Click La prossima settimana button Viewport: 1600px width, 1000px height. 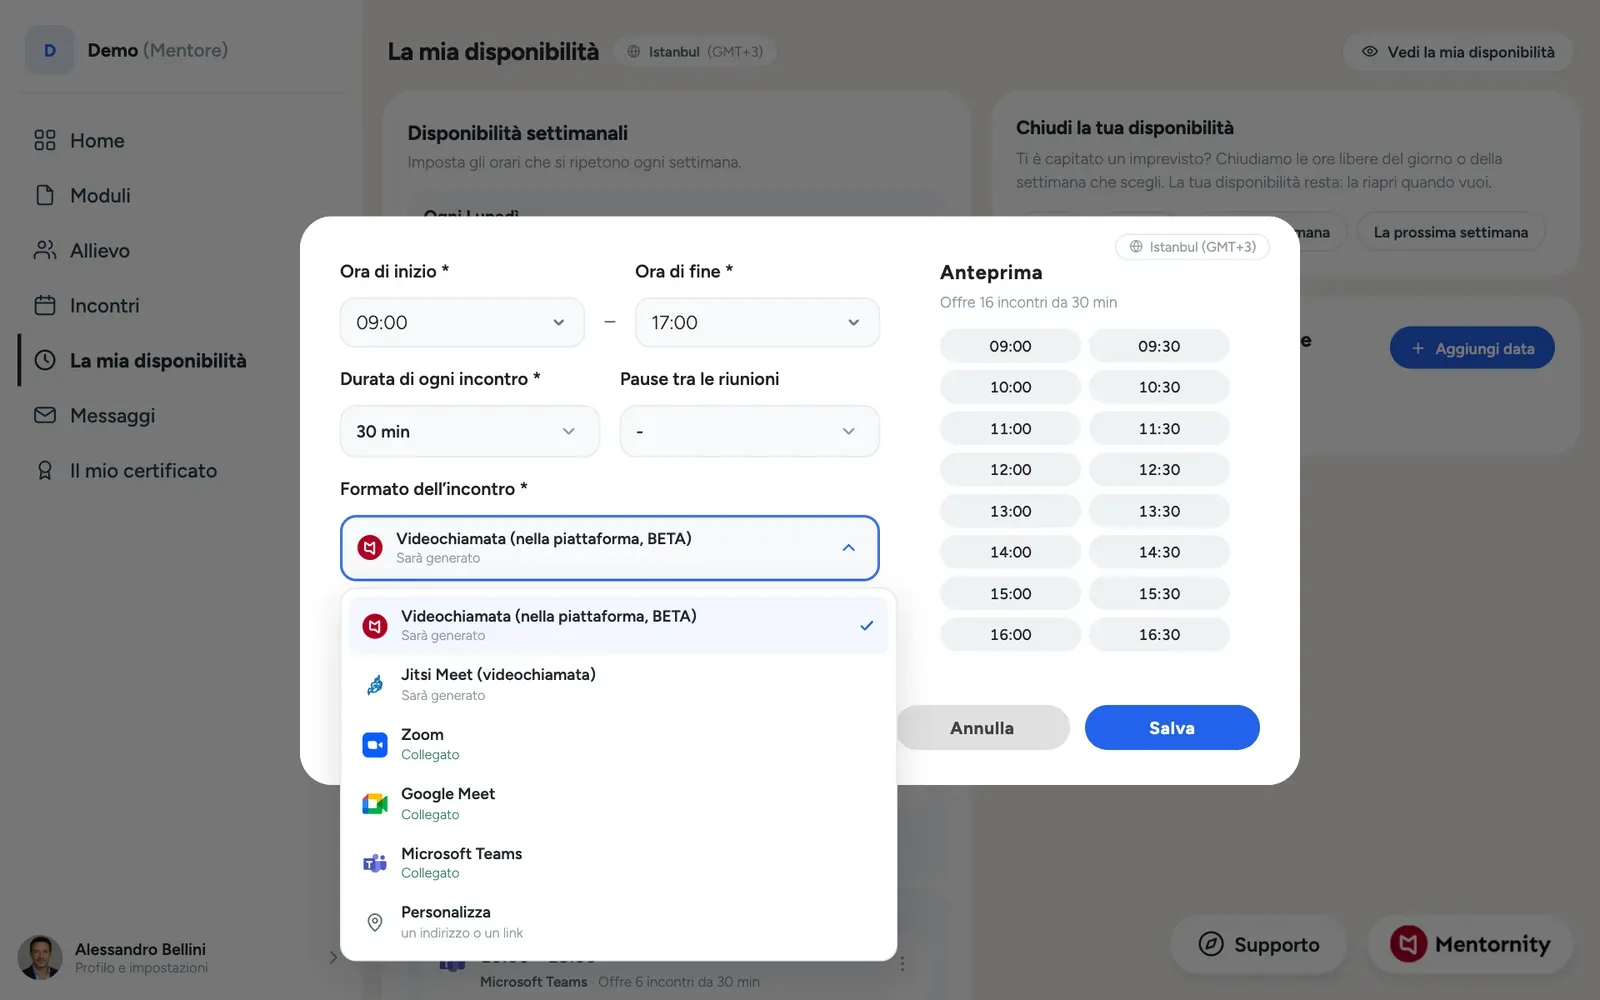(1451, 232)
